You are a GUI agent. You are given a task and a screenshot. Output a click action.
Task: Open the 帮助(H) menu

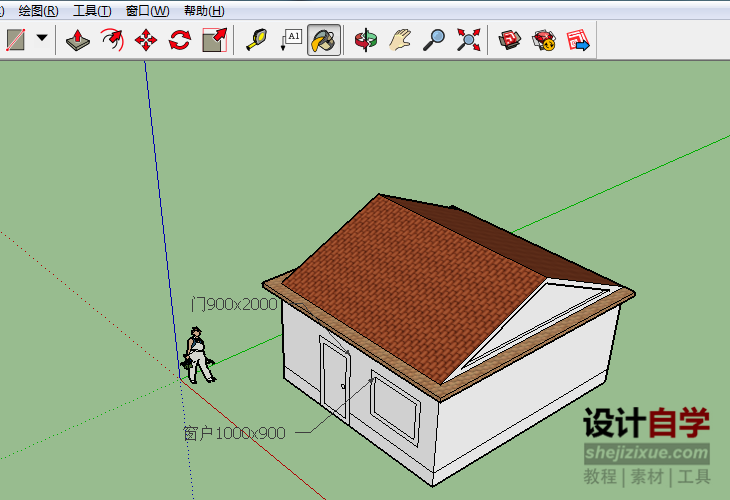click(204, 11)
